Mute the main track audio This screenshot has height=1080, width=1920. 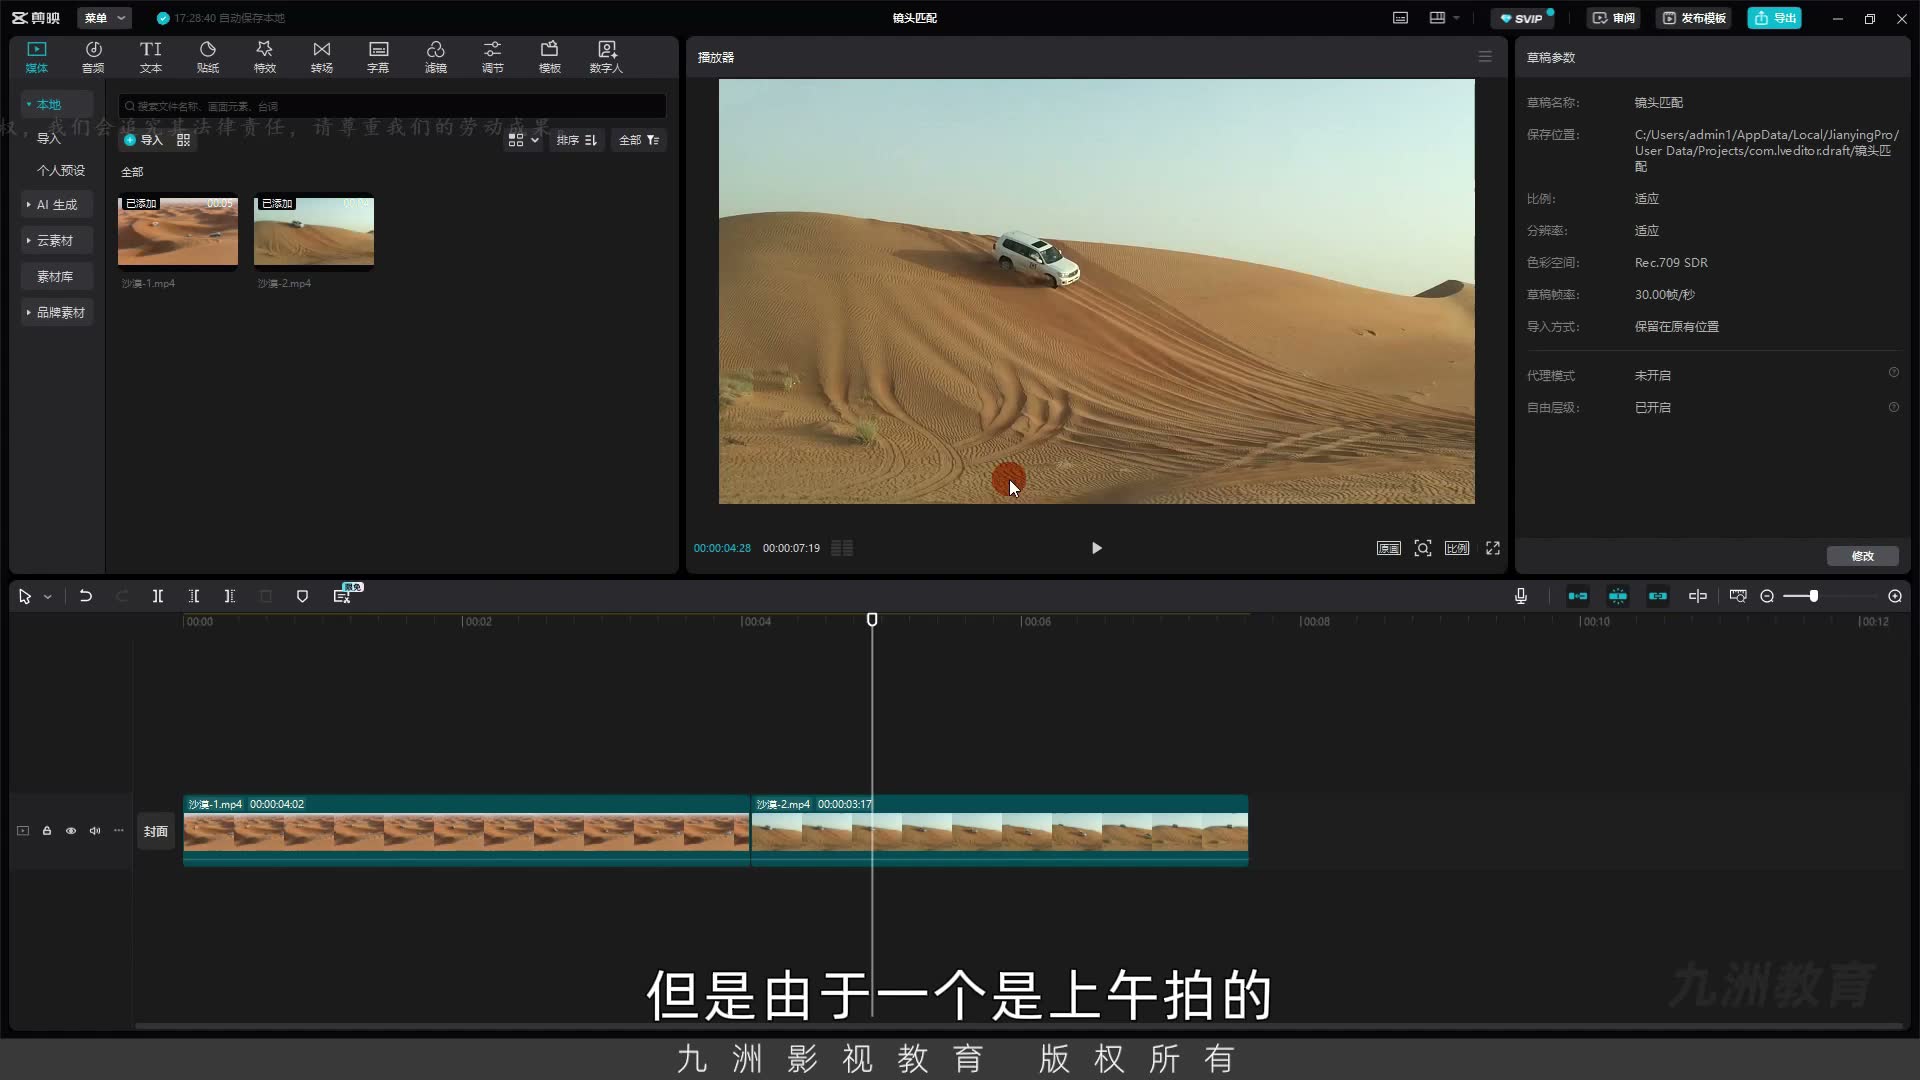[95, 831]
